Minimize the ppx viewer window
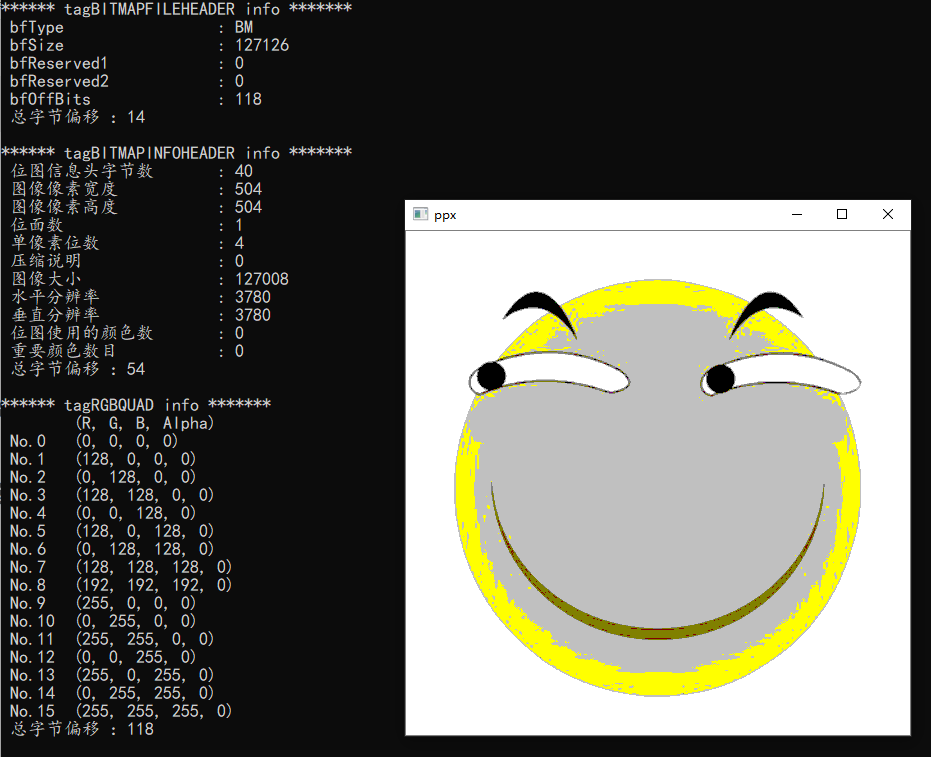 click(797, 214)
